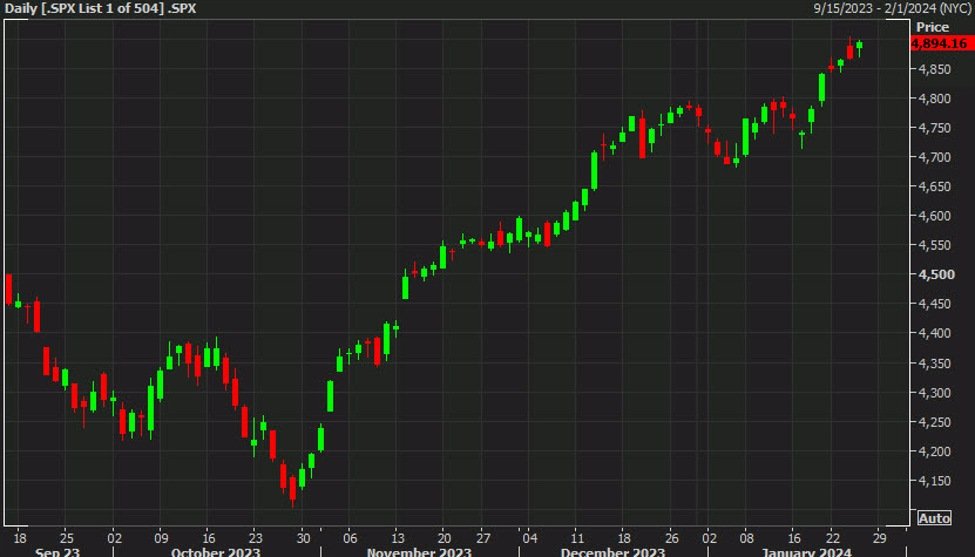Click the 13 date tick in November
Viewport: 975px width, 557px height.
(x=397, y=538)
